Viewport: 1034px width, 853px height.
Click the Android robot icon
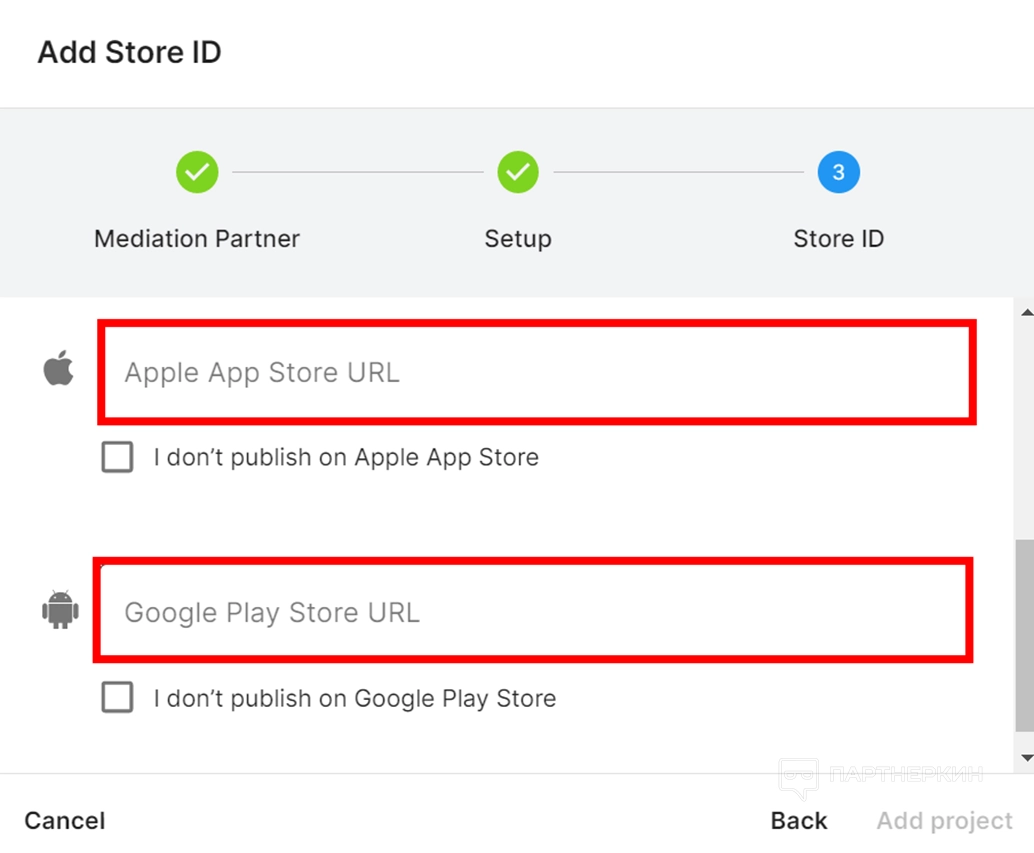60,609
